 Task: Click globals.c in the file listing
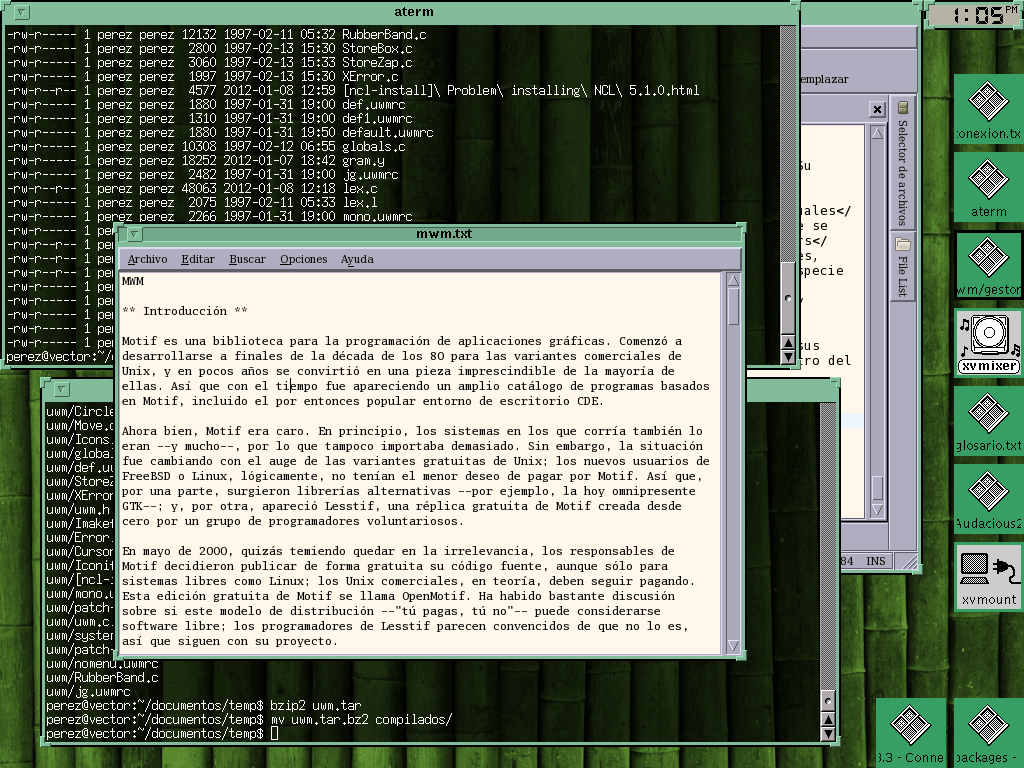point(374,147)
